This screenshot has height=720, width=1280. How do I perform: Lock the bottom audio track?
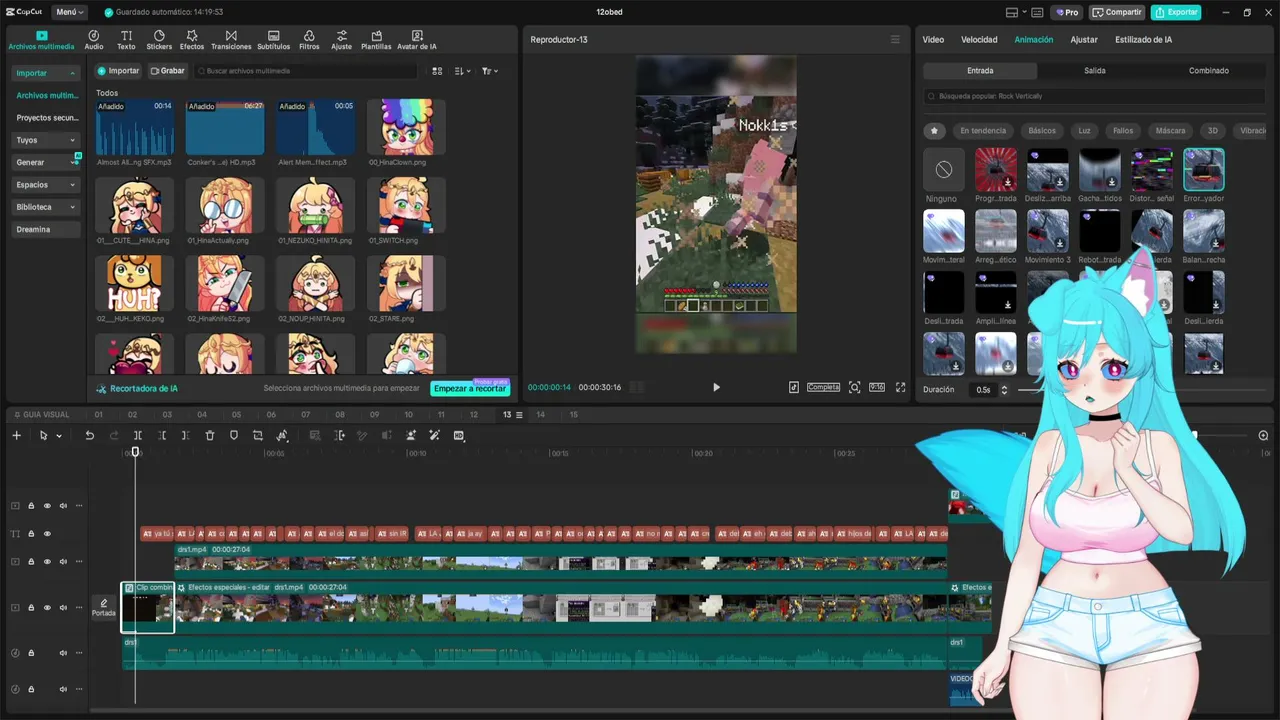tap(31, 689)
